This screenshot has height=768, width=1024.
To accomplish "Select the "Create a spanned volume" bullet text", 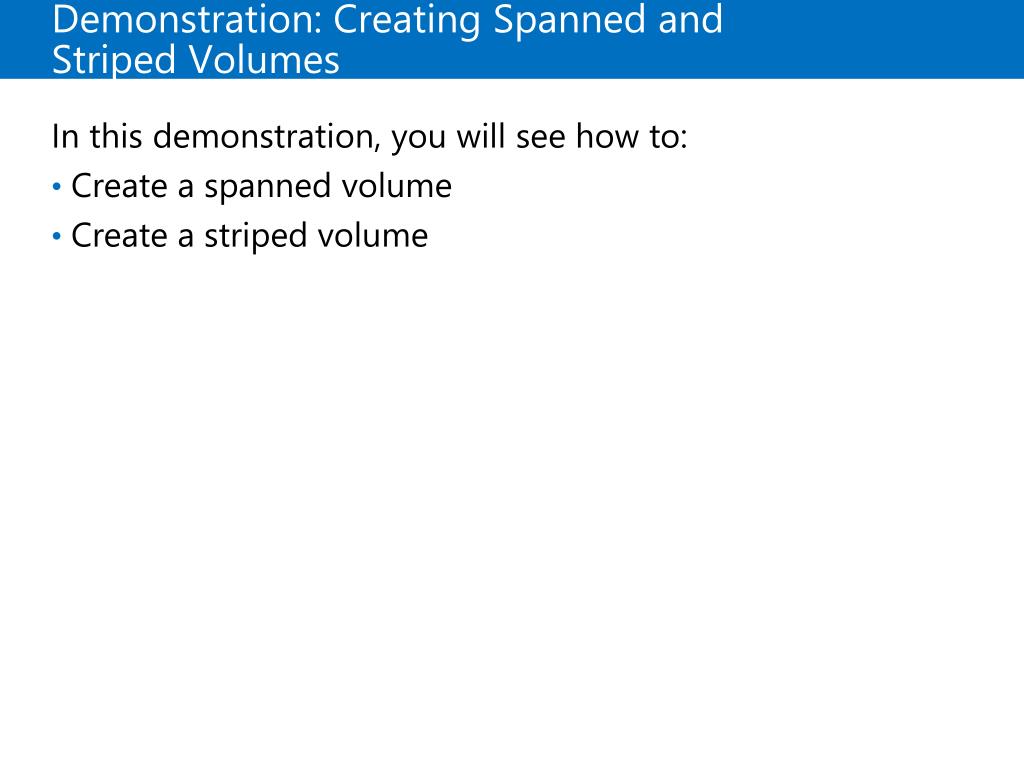I will (x=261, y=187).
